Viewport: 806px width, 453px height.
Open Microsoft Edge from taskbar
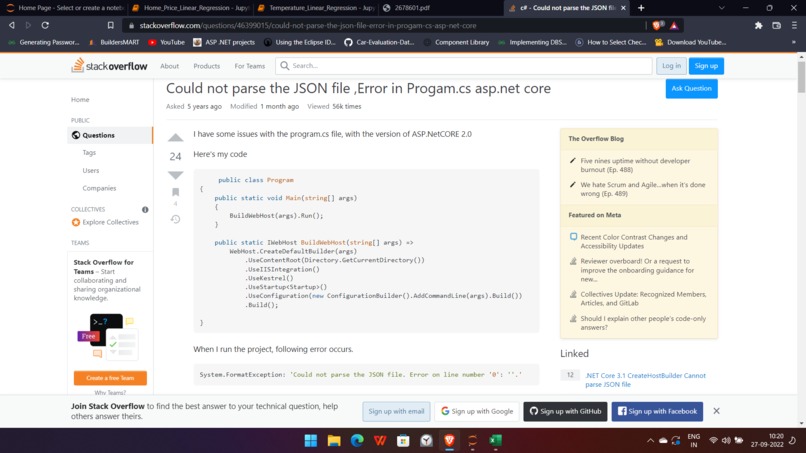(357, 441)
